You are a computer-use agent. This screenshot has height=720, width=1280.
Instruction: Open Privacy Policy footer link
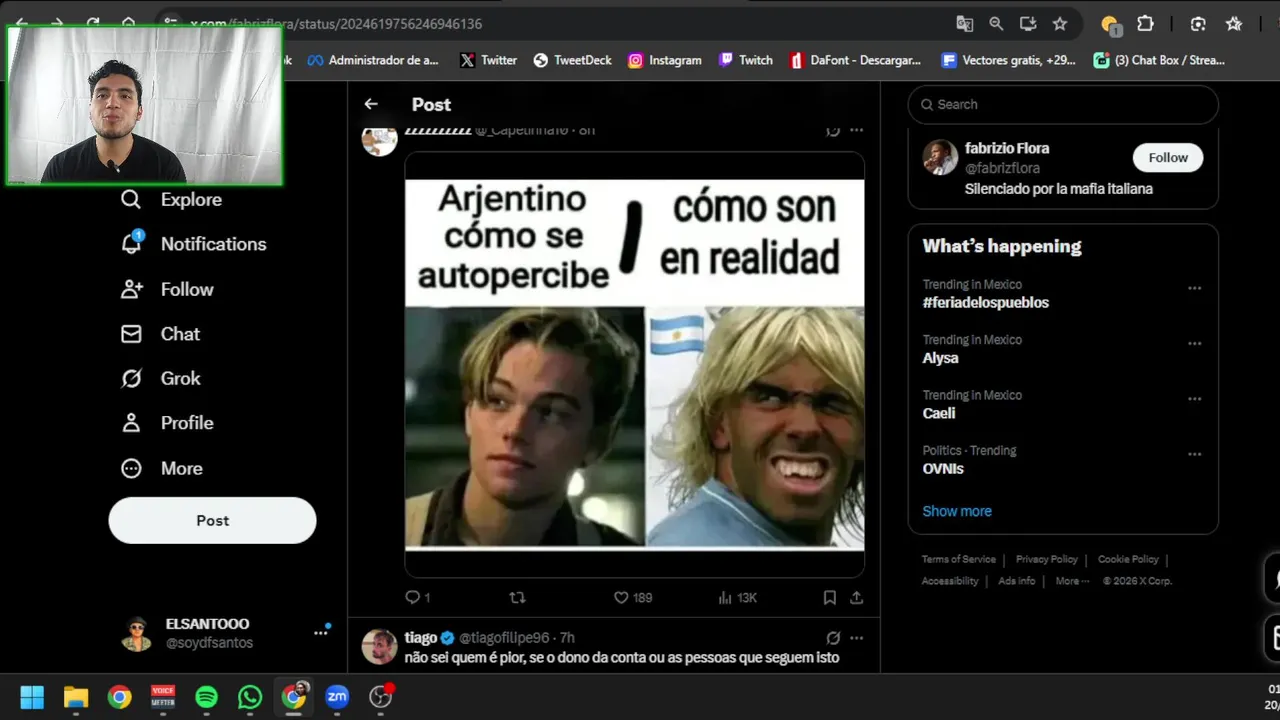[1047, 559]
